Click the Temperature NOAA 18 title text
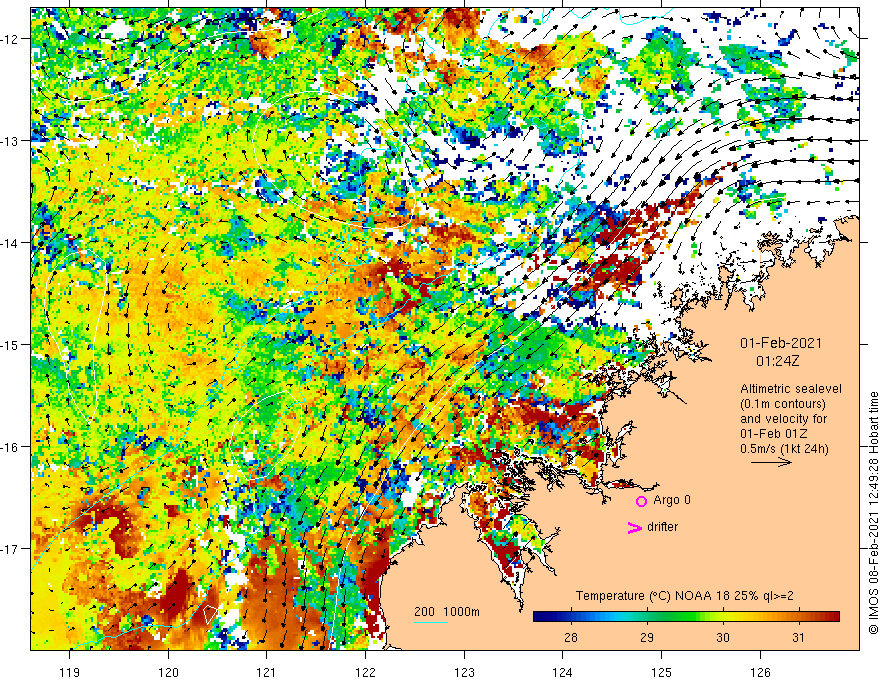The image size is (880, 680). click(x=685, y=596)
